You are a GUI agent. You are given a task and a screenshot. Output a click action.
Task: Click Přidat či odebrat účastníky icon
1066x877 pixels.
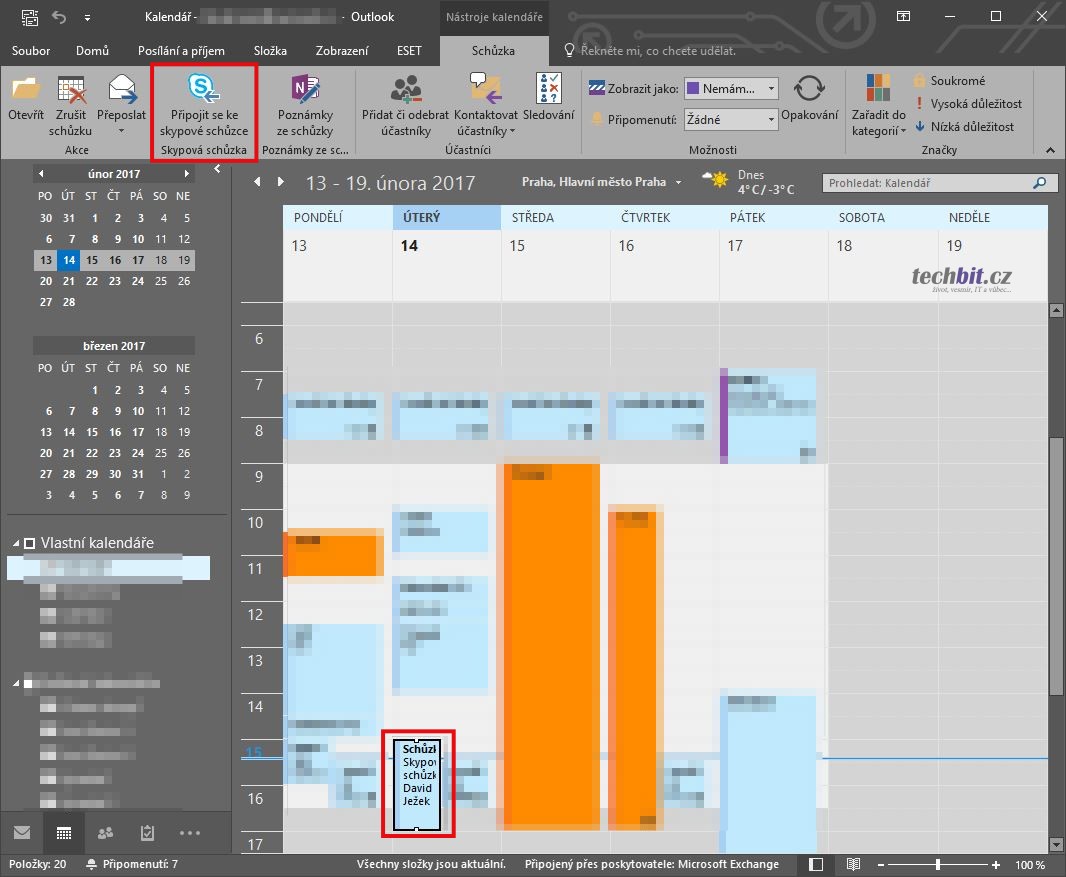(x=405, y=89)
